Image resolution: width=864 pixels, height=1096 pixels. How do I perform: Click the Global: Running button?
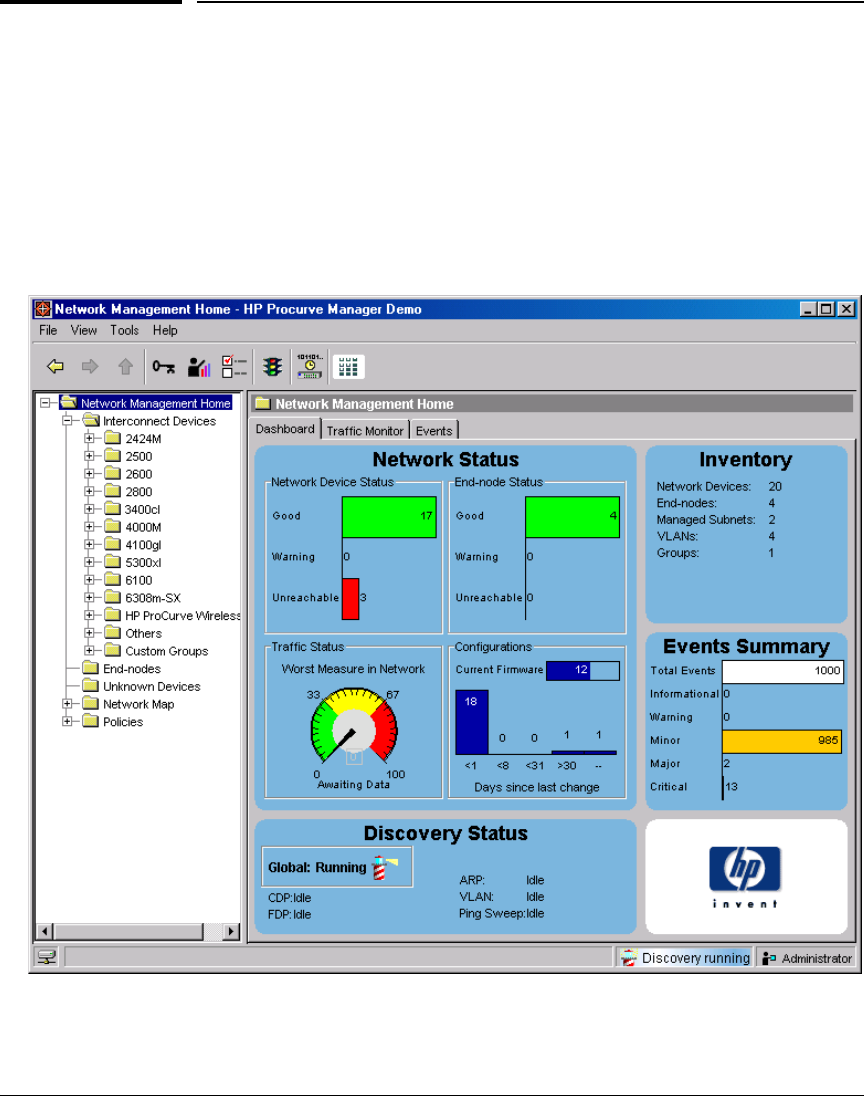tap(337, 867)
